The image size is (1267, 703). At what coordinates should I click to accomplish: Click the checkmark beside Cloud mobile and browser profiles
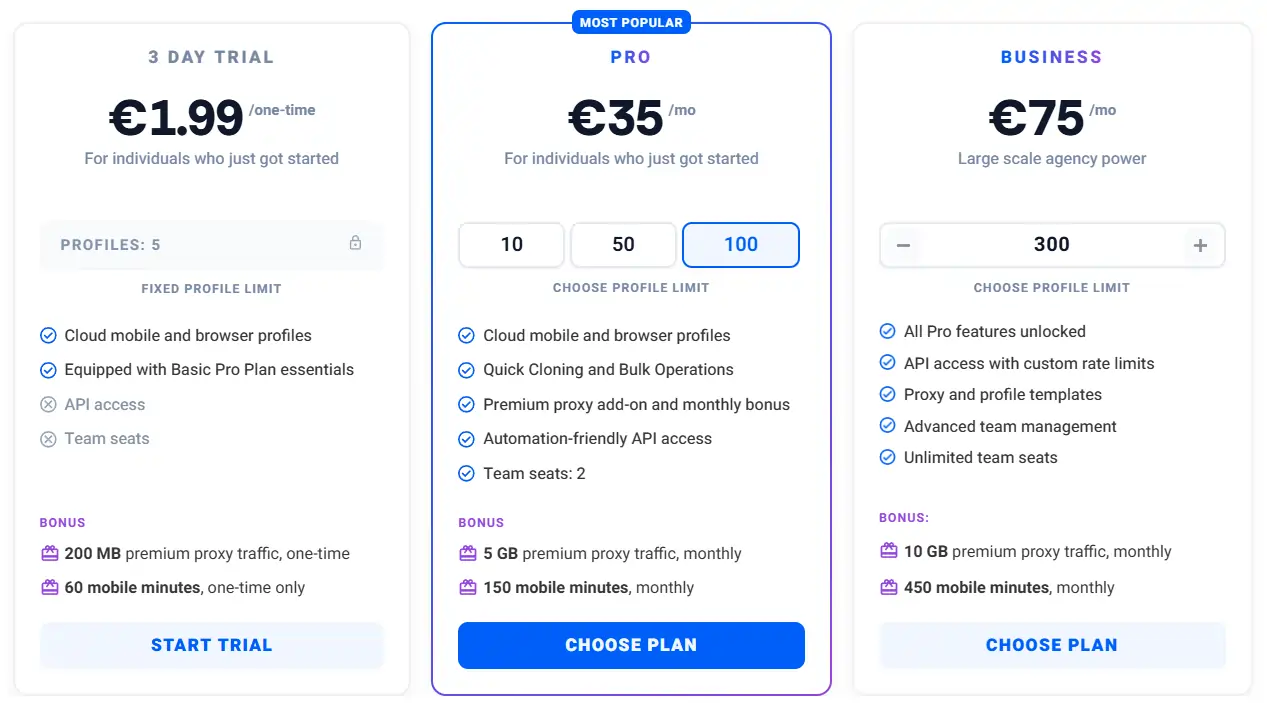tap(48, 335)
